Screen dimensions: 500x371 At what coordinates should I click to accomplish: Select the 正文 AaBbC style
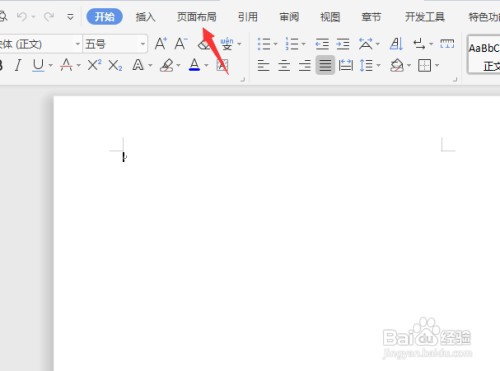(484, 55)
